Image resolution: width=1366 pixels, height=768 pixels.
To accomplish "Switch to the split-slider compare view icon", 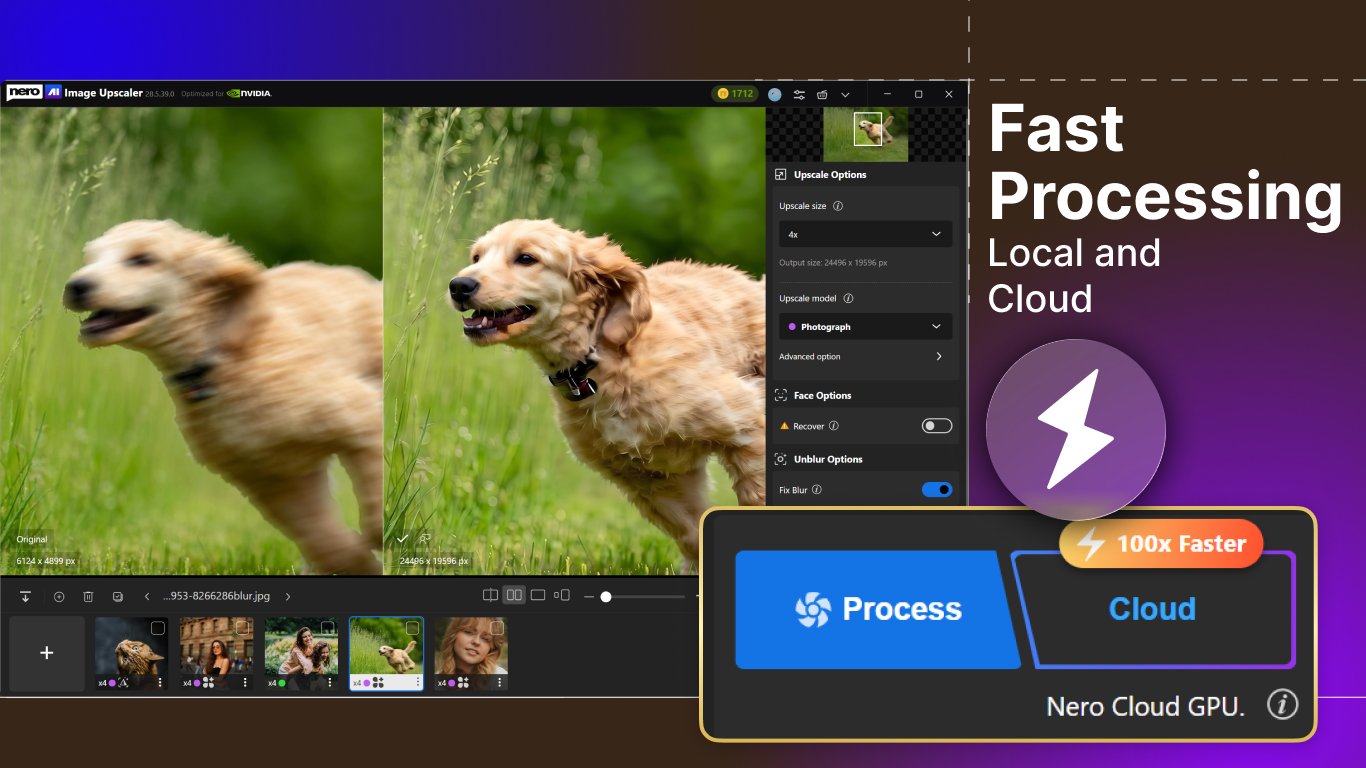I will (x=490, y=595).
